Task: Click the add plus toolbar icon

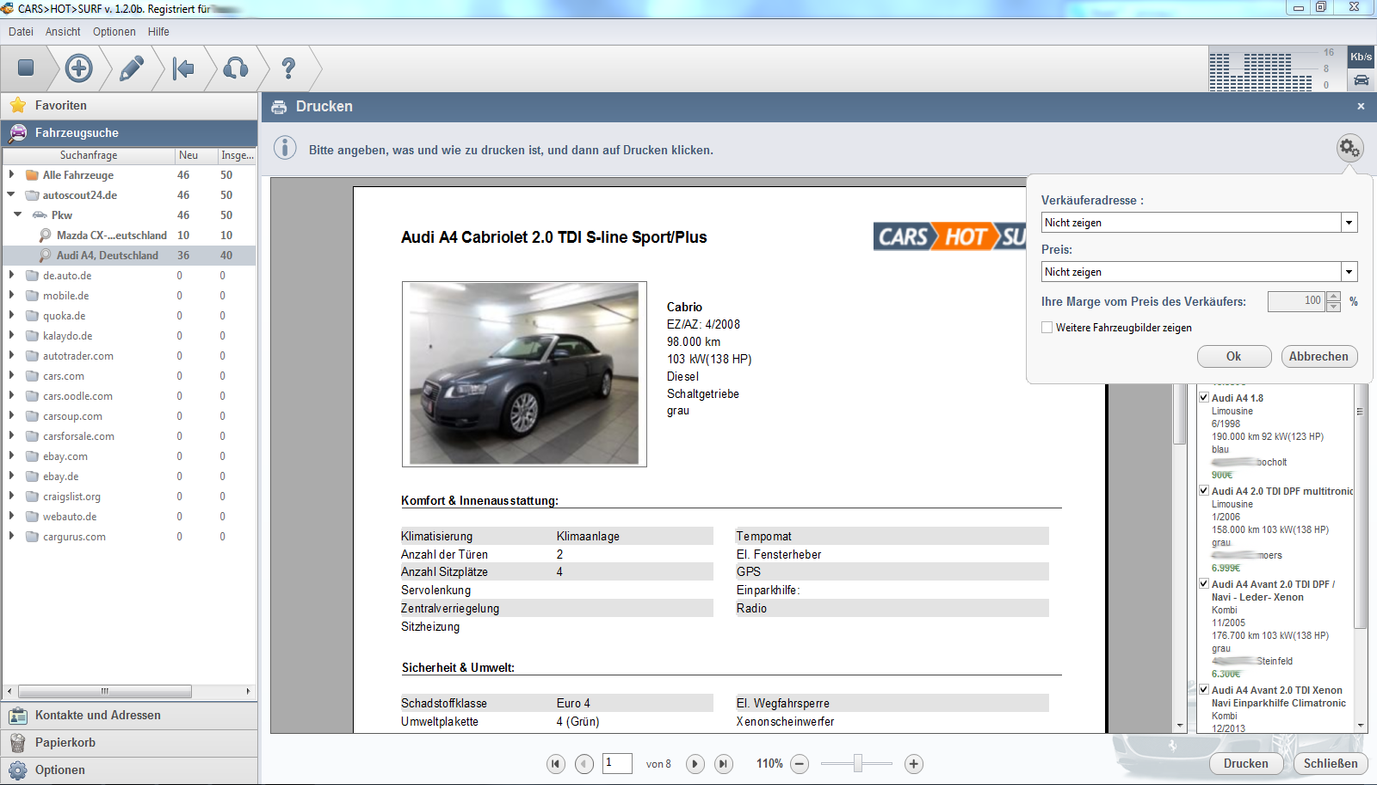Action: click(79, 68)
